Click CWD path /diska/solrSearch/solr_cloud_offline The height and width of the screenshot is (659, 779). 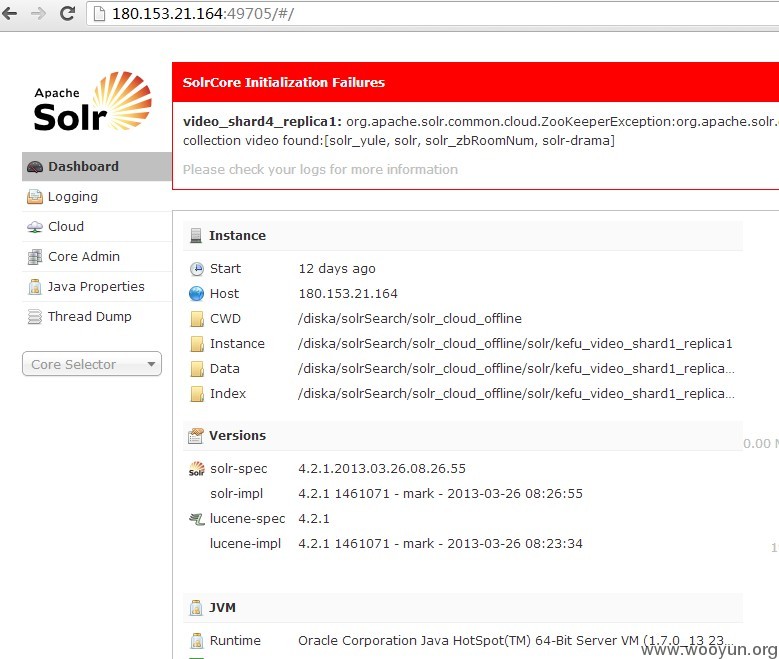pos(410,319)
